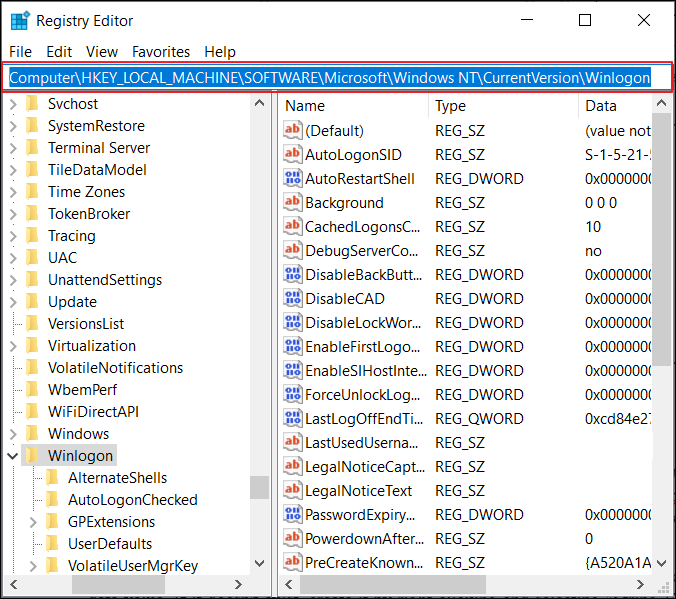
Task: Select the LastUsedUserna... value
Action: click(362, 443)
